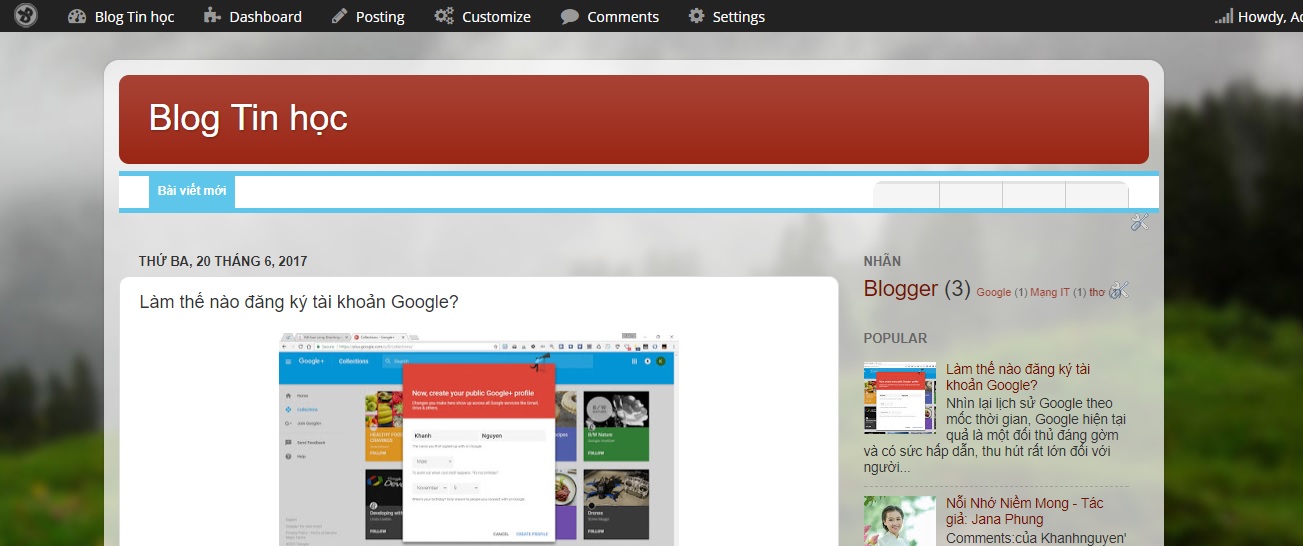
Task: Click the Howdy account greeting
Action: click(x=1269, y=16)
